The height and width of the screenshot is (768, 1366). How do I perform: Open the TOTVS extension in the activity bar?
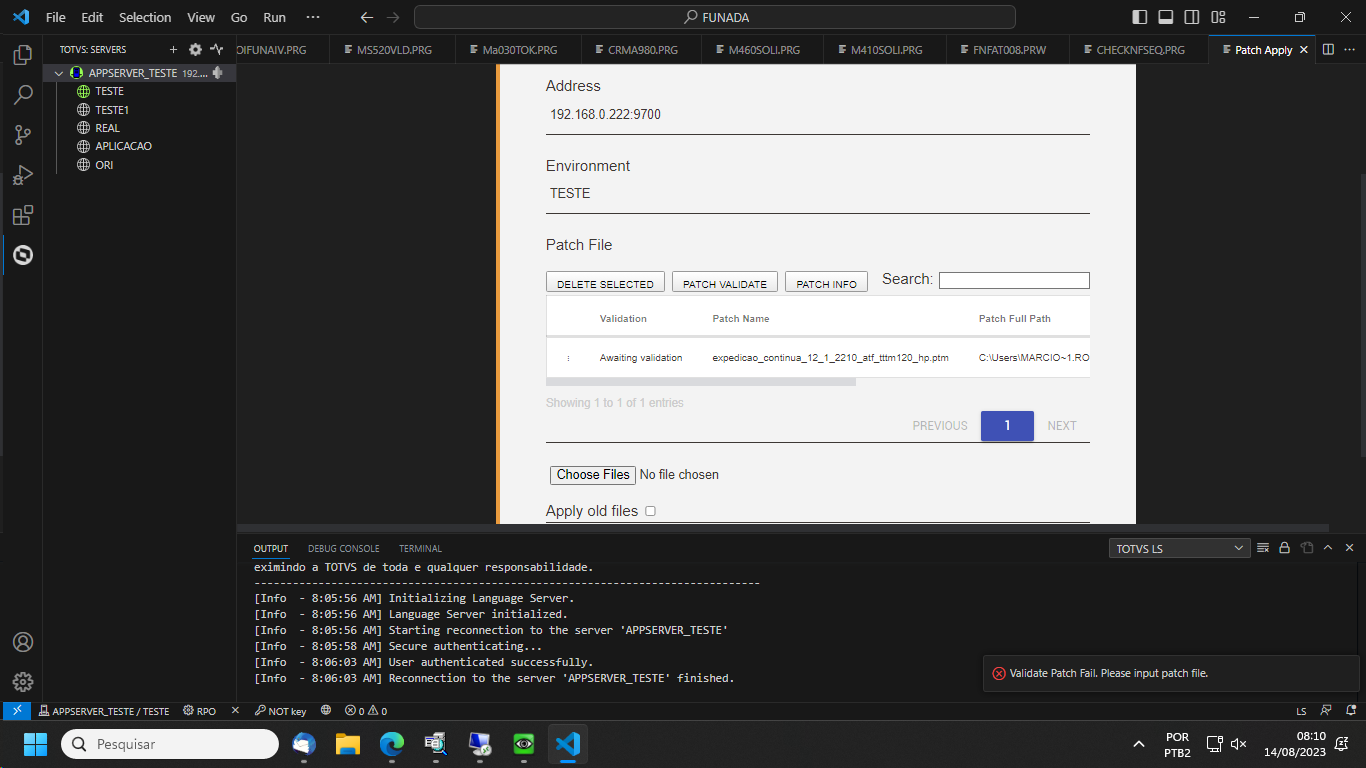(22, 255)
